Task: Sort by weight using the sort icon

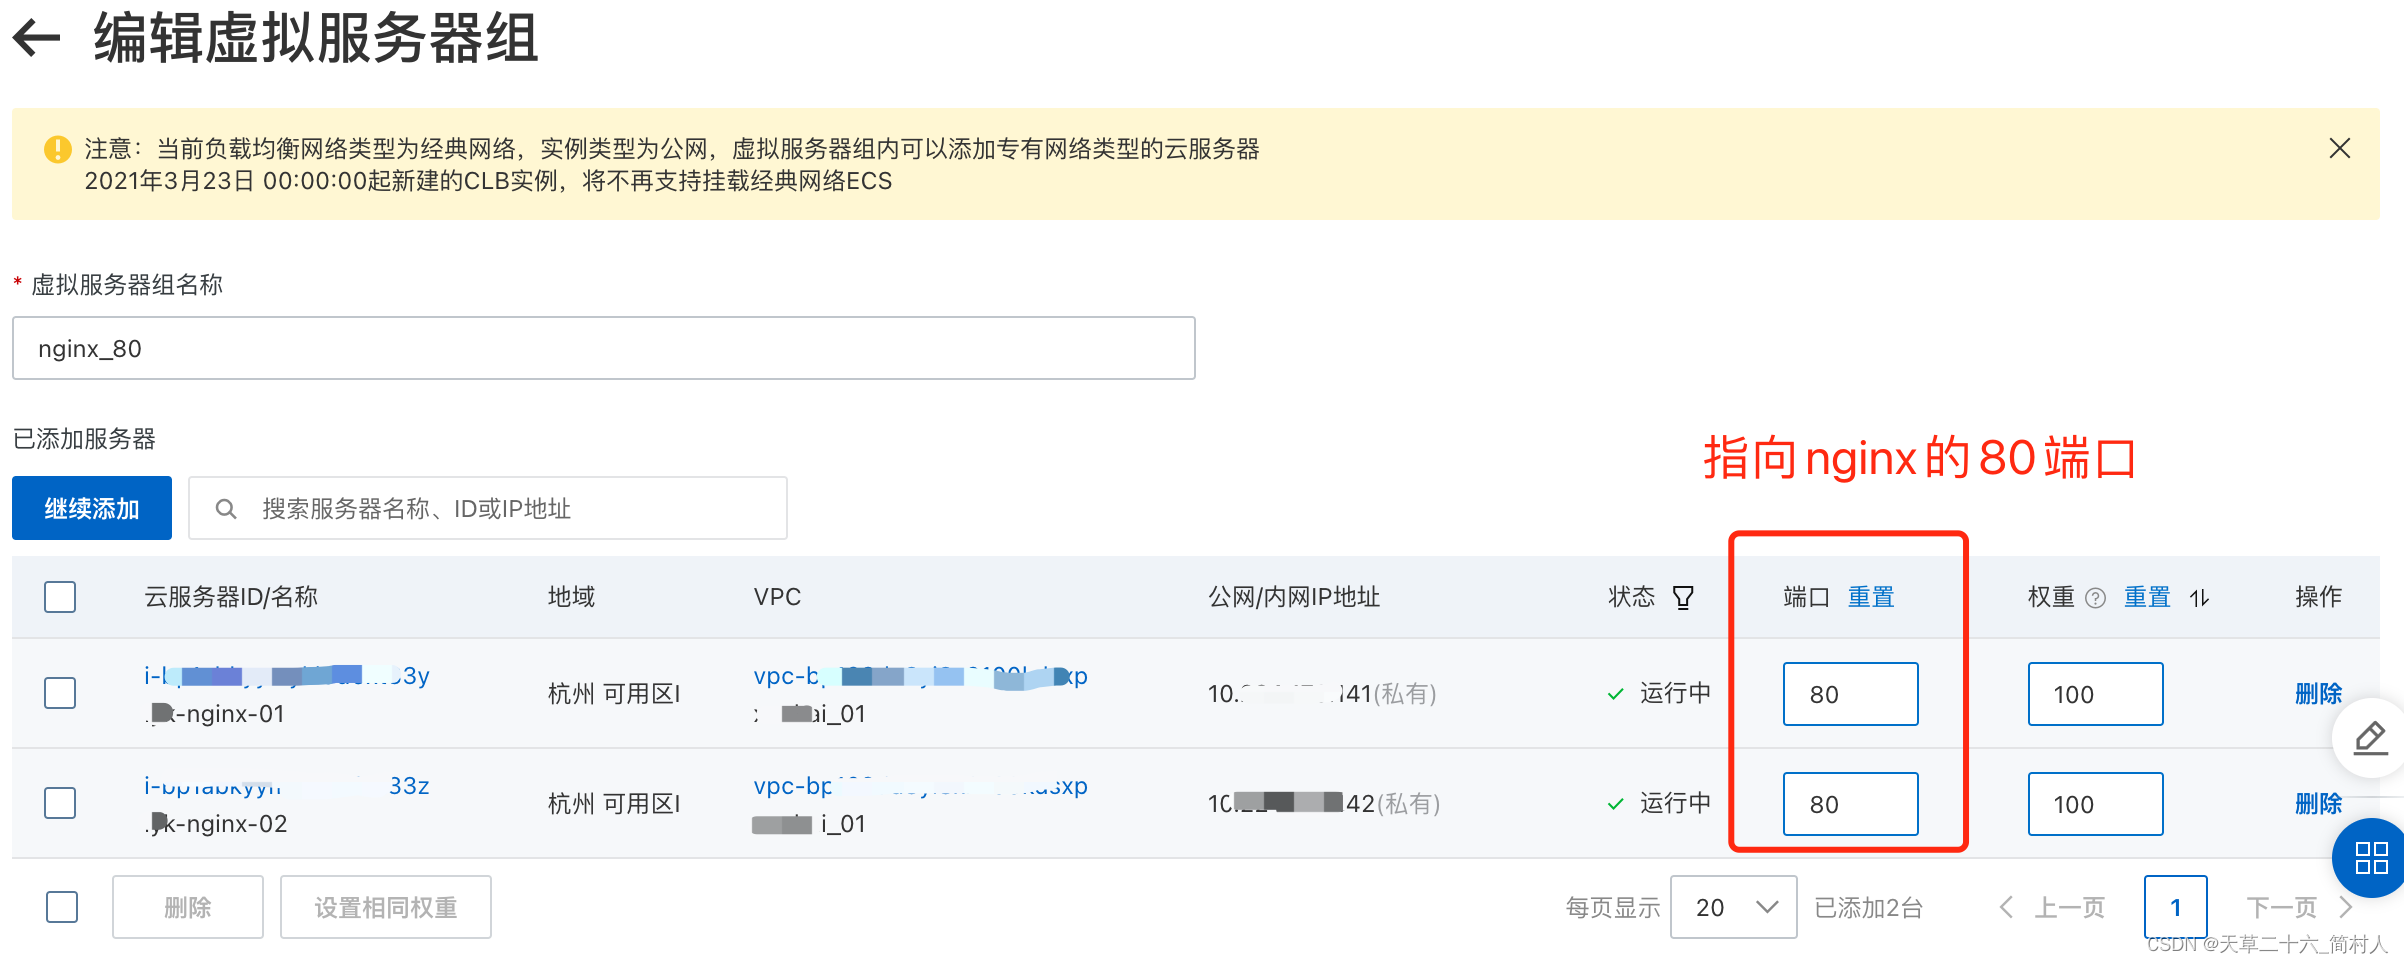Action: pyautogui.click(x=2199, y=598)
